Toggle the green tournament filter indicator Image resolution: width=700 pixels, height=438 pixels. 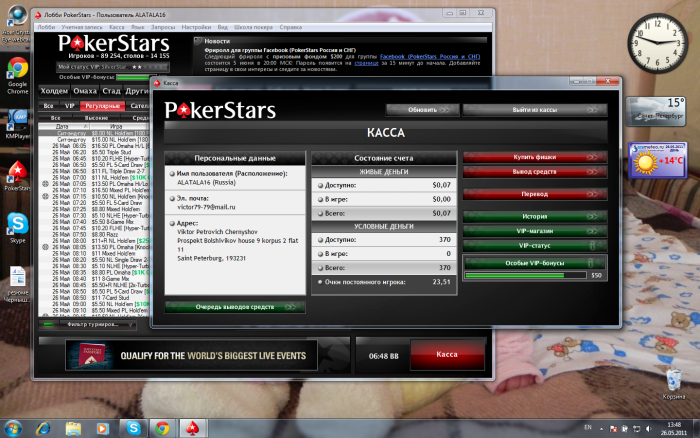(x=48, y=324)
